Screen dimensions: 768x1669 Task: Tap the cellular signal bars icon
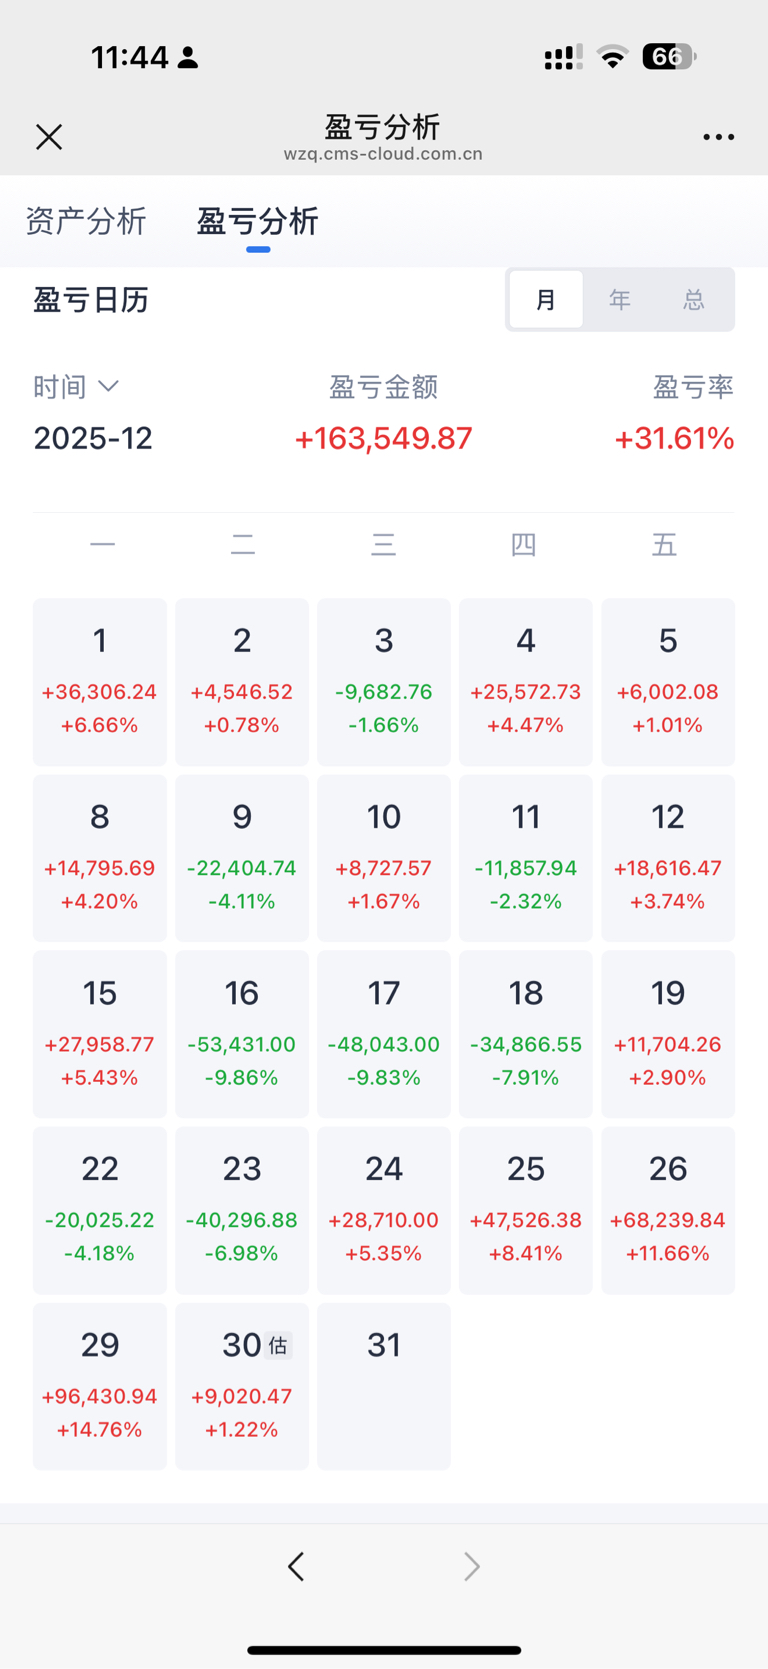[x=563, y=58]
